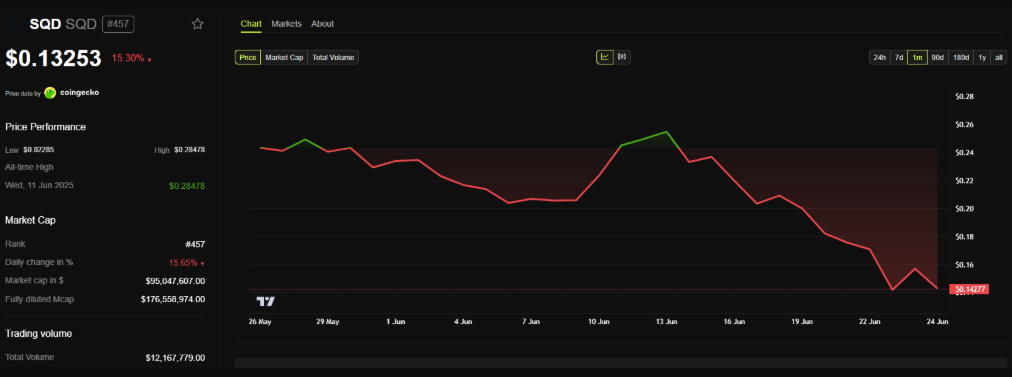Viewport: 1012px width, 377px height.
Task: Click the CoinGecko logo icon
Action: click(50, 93)
